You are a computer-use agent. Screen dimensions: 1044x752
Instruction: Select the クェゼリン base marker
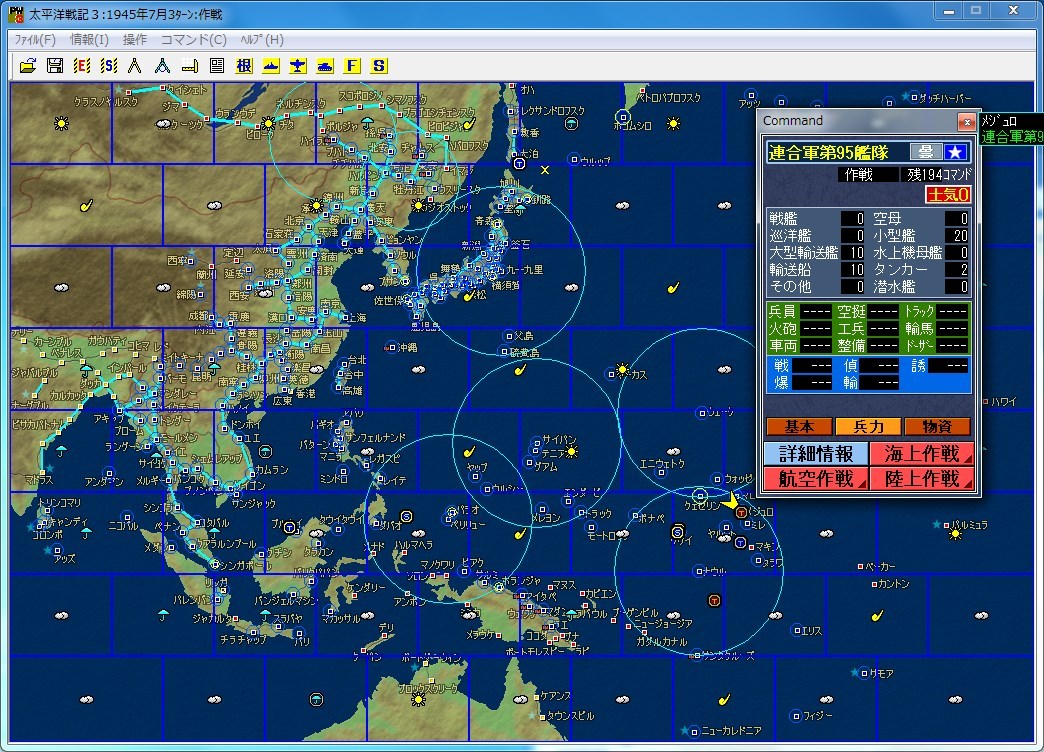pos(700,496)
